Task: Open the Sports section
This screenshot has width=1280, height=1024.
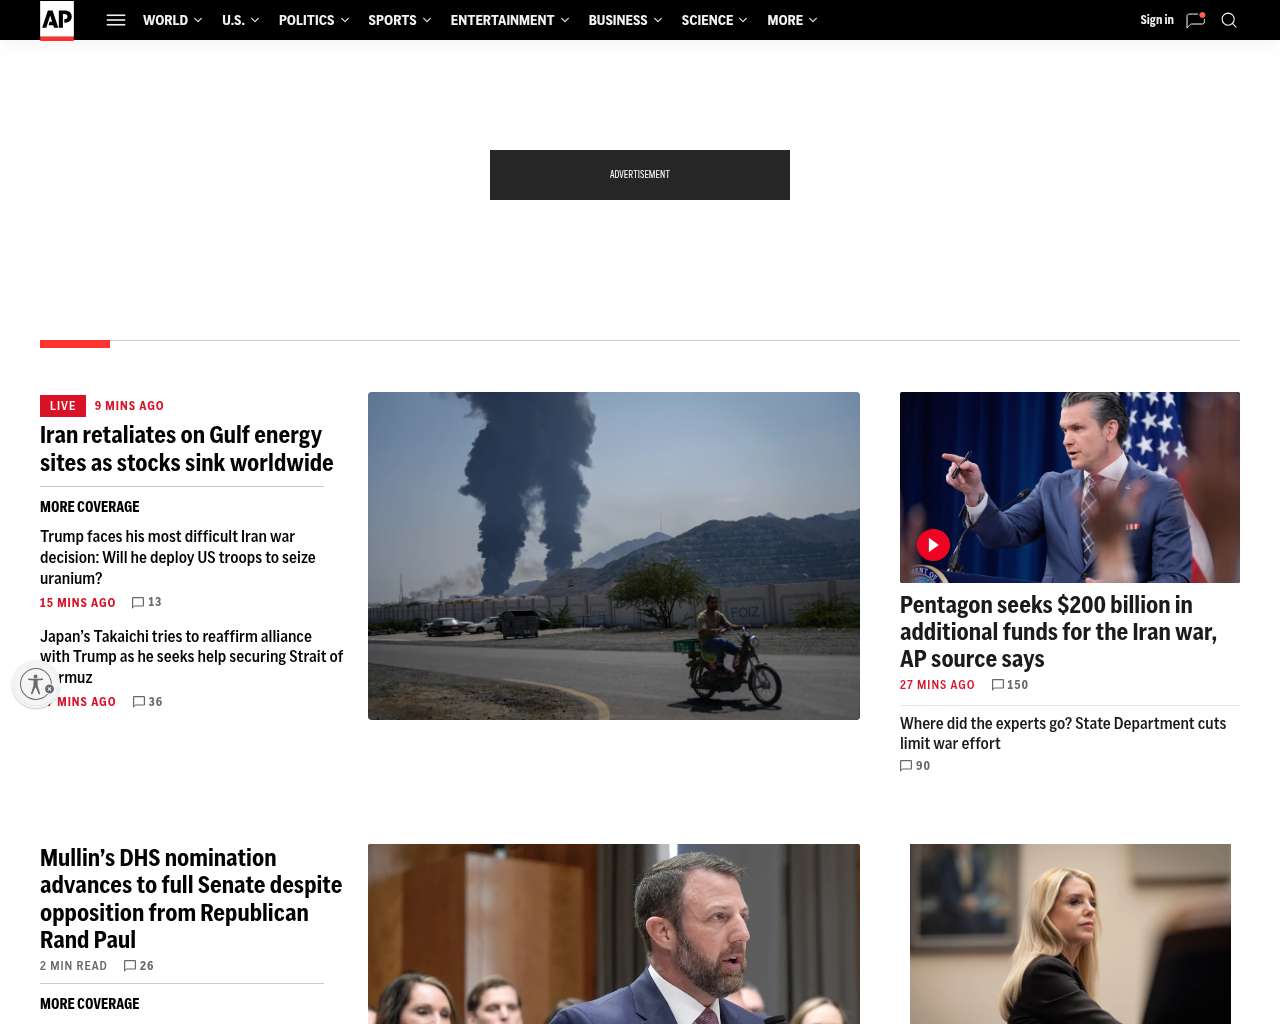Action: [392, 20]
